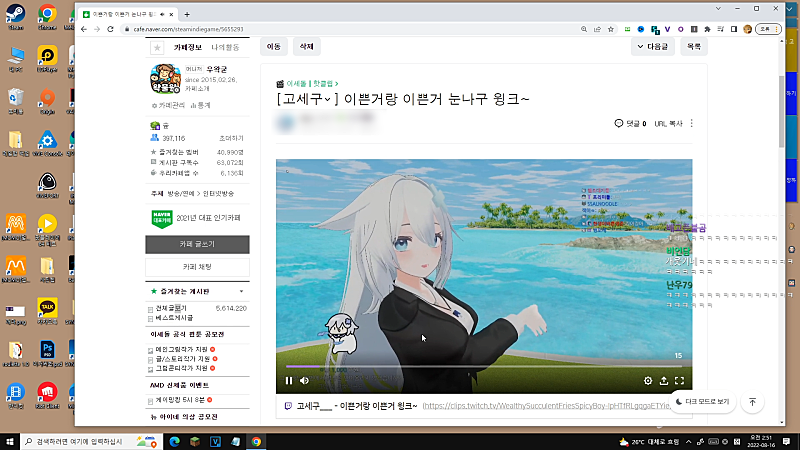Open Chrome tab search chevron
Viewport: 800px width, 450px height.
[x=718, y=9]
